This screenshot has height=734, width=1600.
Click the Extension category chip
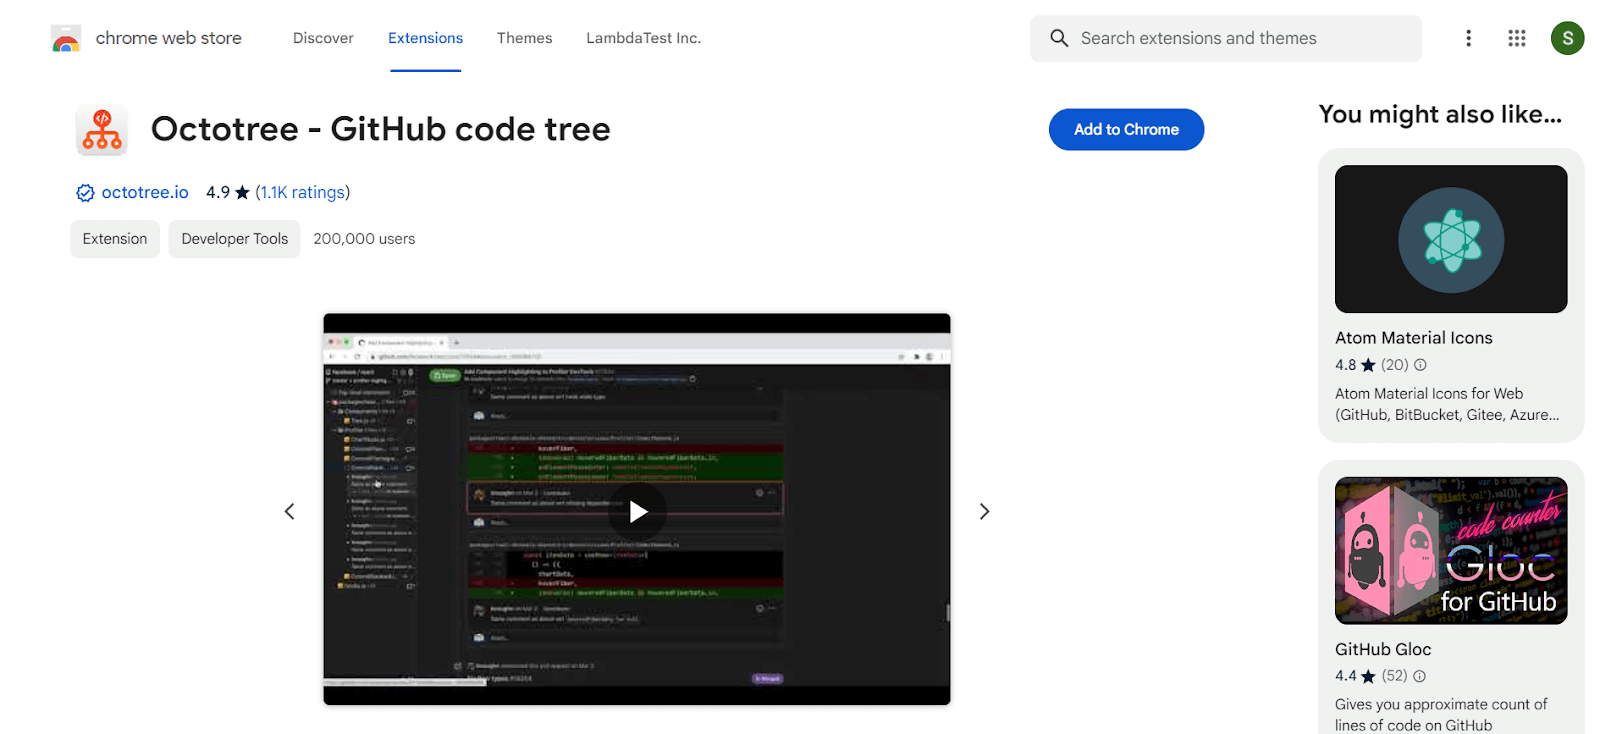[x=115, y=239]
